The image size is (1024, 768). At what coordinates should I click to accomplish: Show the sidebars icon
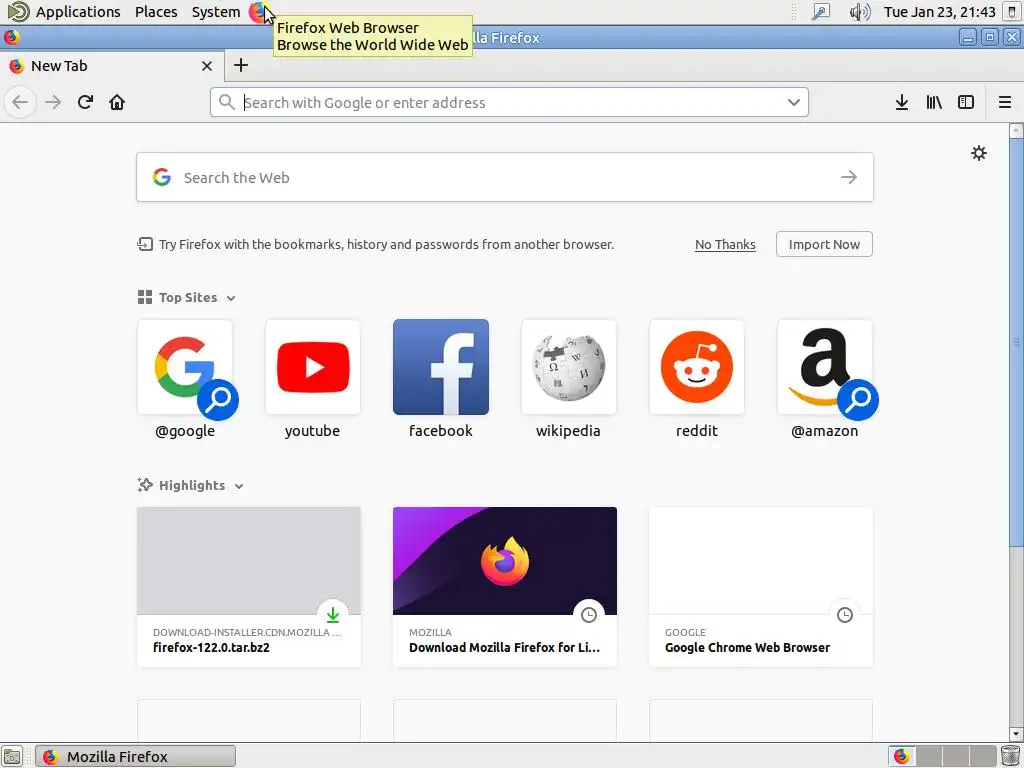[x=966, y=103]
